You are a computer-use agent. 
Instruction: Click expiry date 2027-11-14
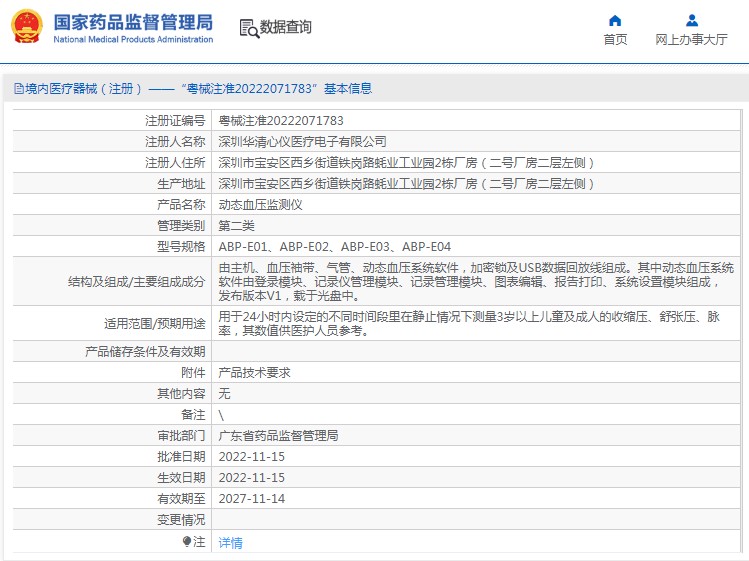coord(251,499)
